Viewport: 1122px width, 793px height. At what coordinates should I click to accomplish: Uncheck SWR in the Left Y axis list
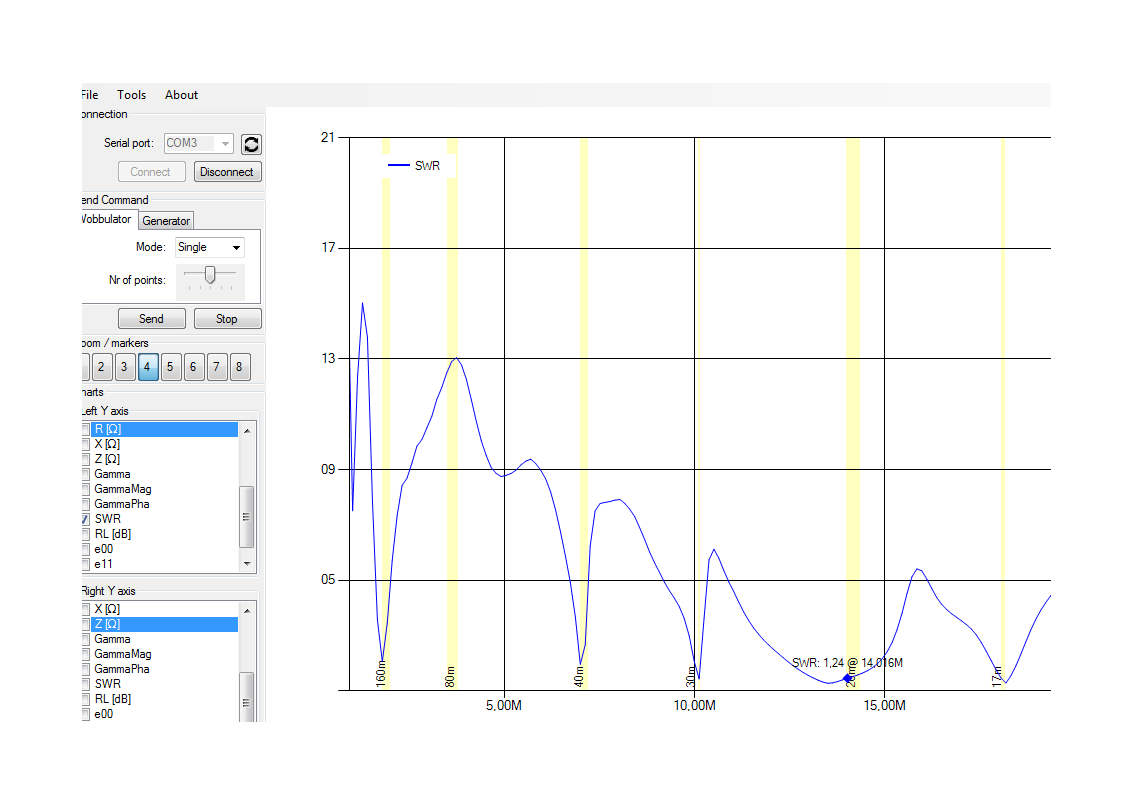pyautogui.click(x=85, y=519)
